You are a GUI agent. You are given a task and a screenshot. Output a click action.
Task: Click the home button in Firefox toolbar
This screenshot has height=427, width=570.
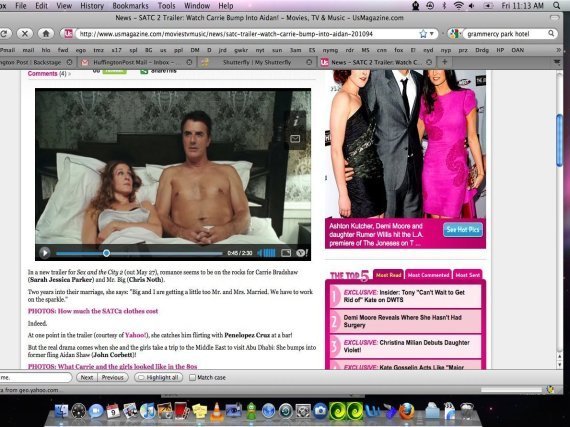pyautogui.click(x=46, y=34)
